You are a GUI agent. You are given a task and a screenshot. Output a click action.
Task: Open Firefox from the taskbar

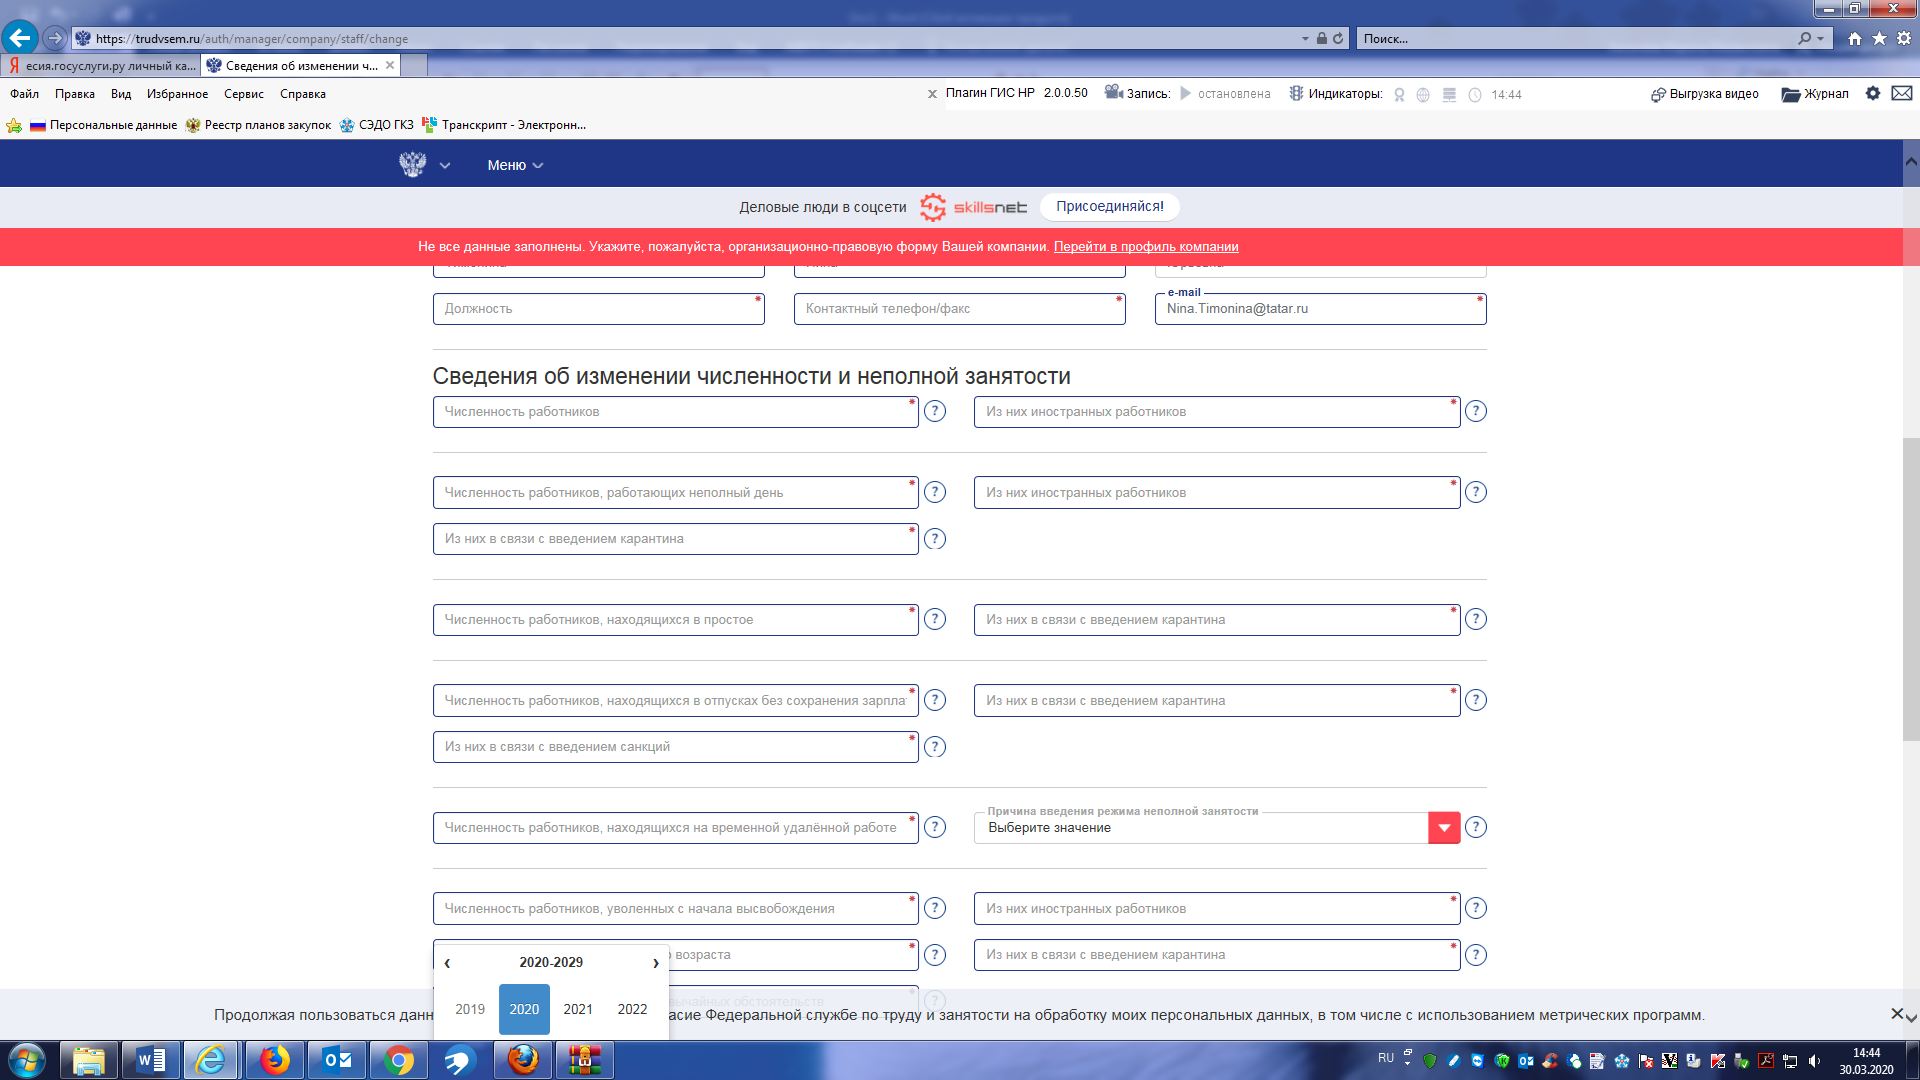tap(274, 1060)
